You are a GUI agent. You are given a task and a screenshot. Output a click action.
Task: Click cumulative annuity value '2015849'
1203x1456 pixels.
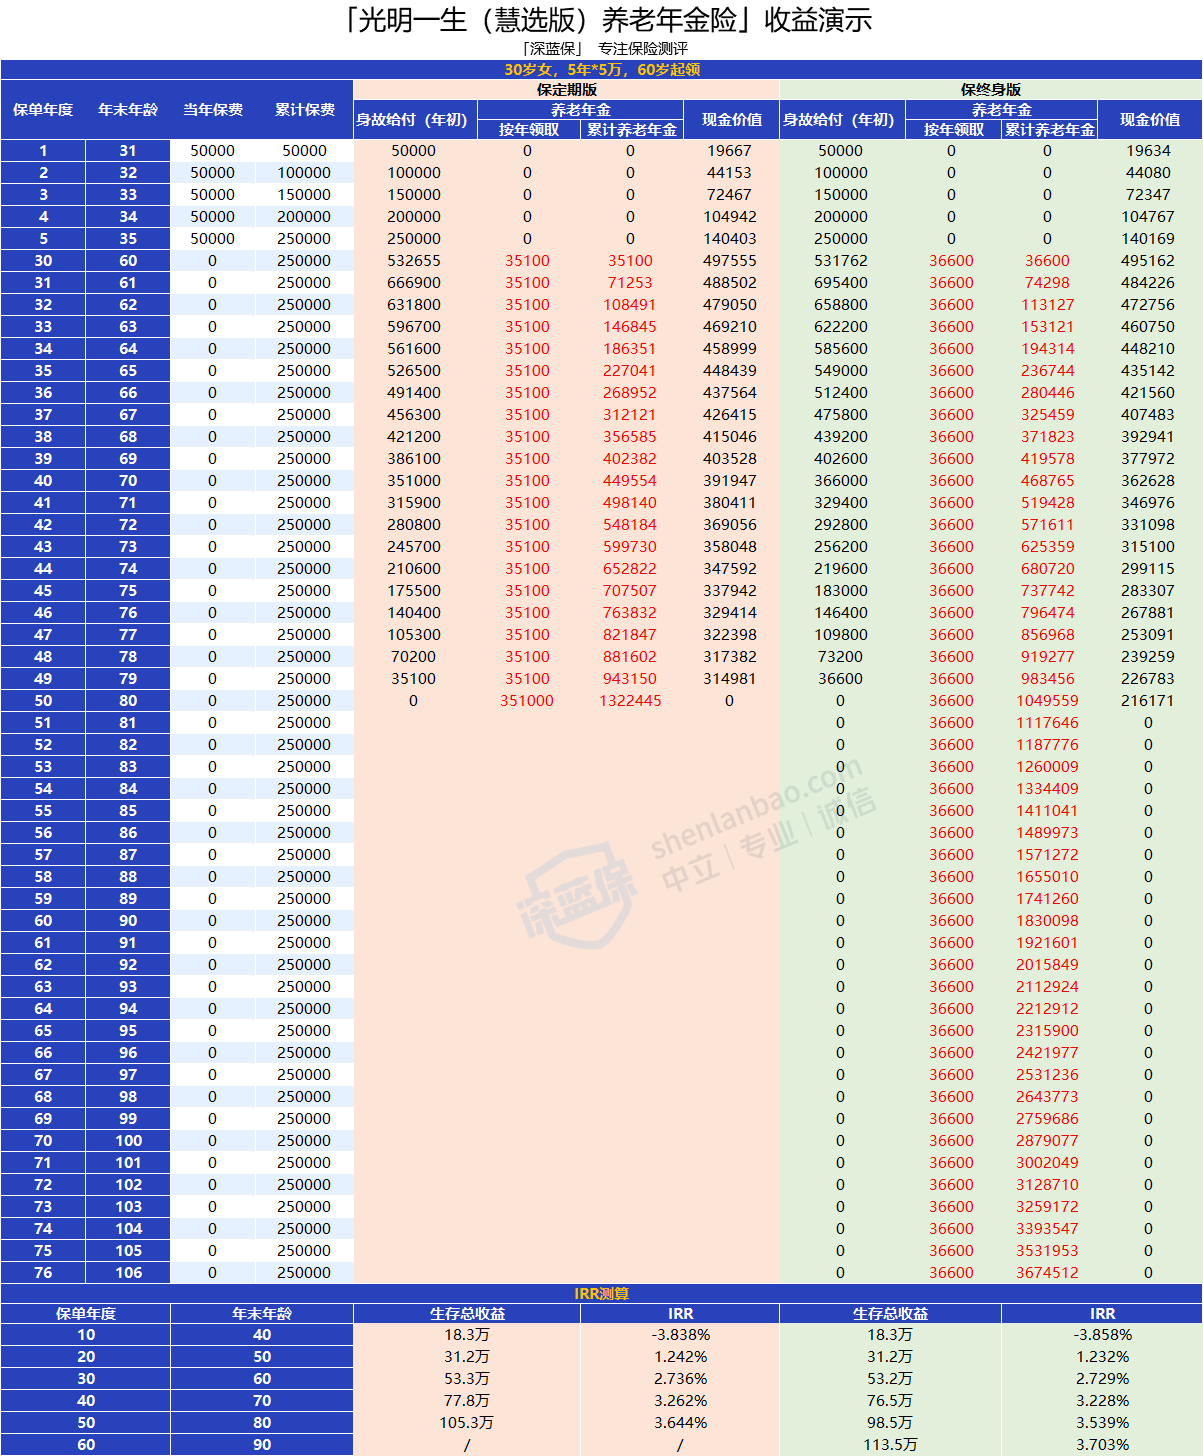1047,965
